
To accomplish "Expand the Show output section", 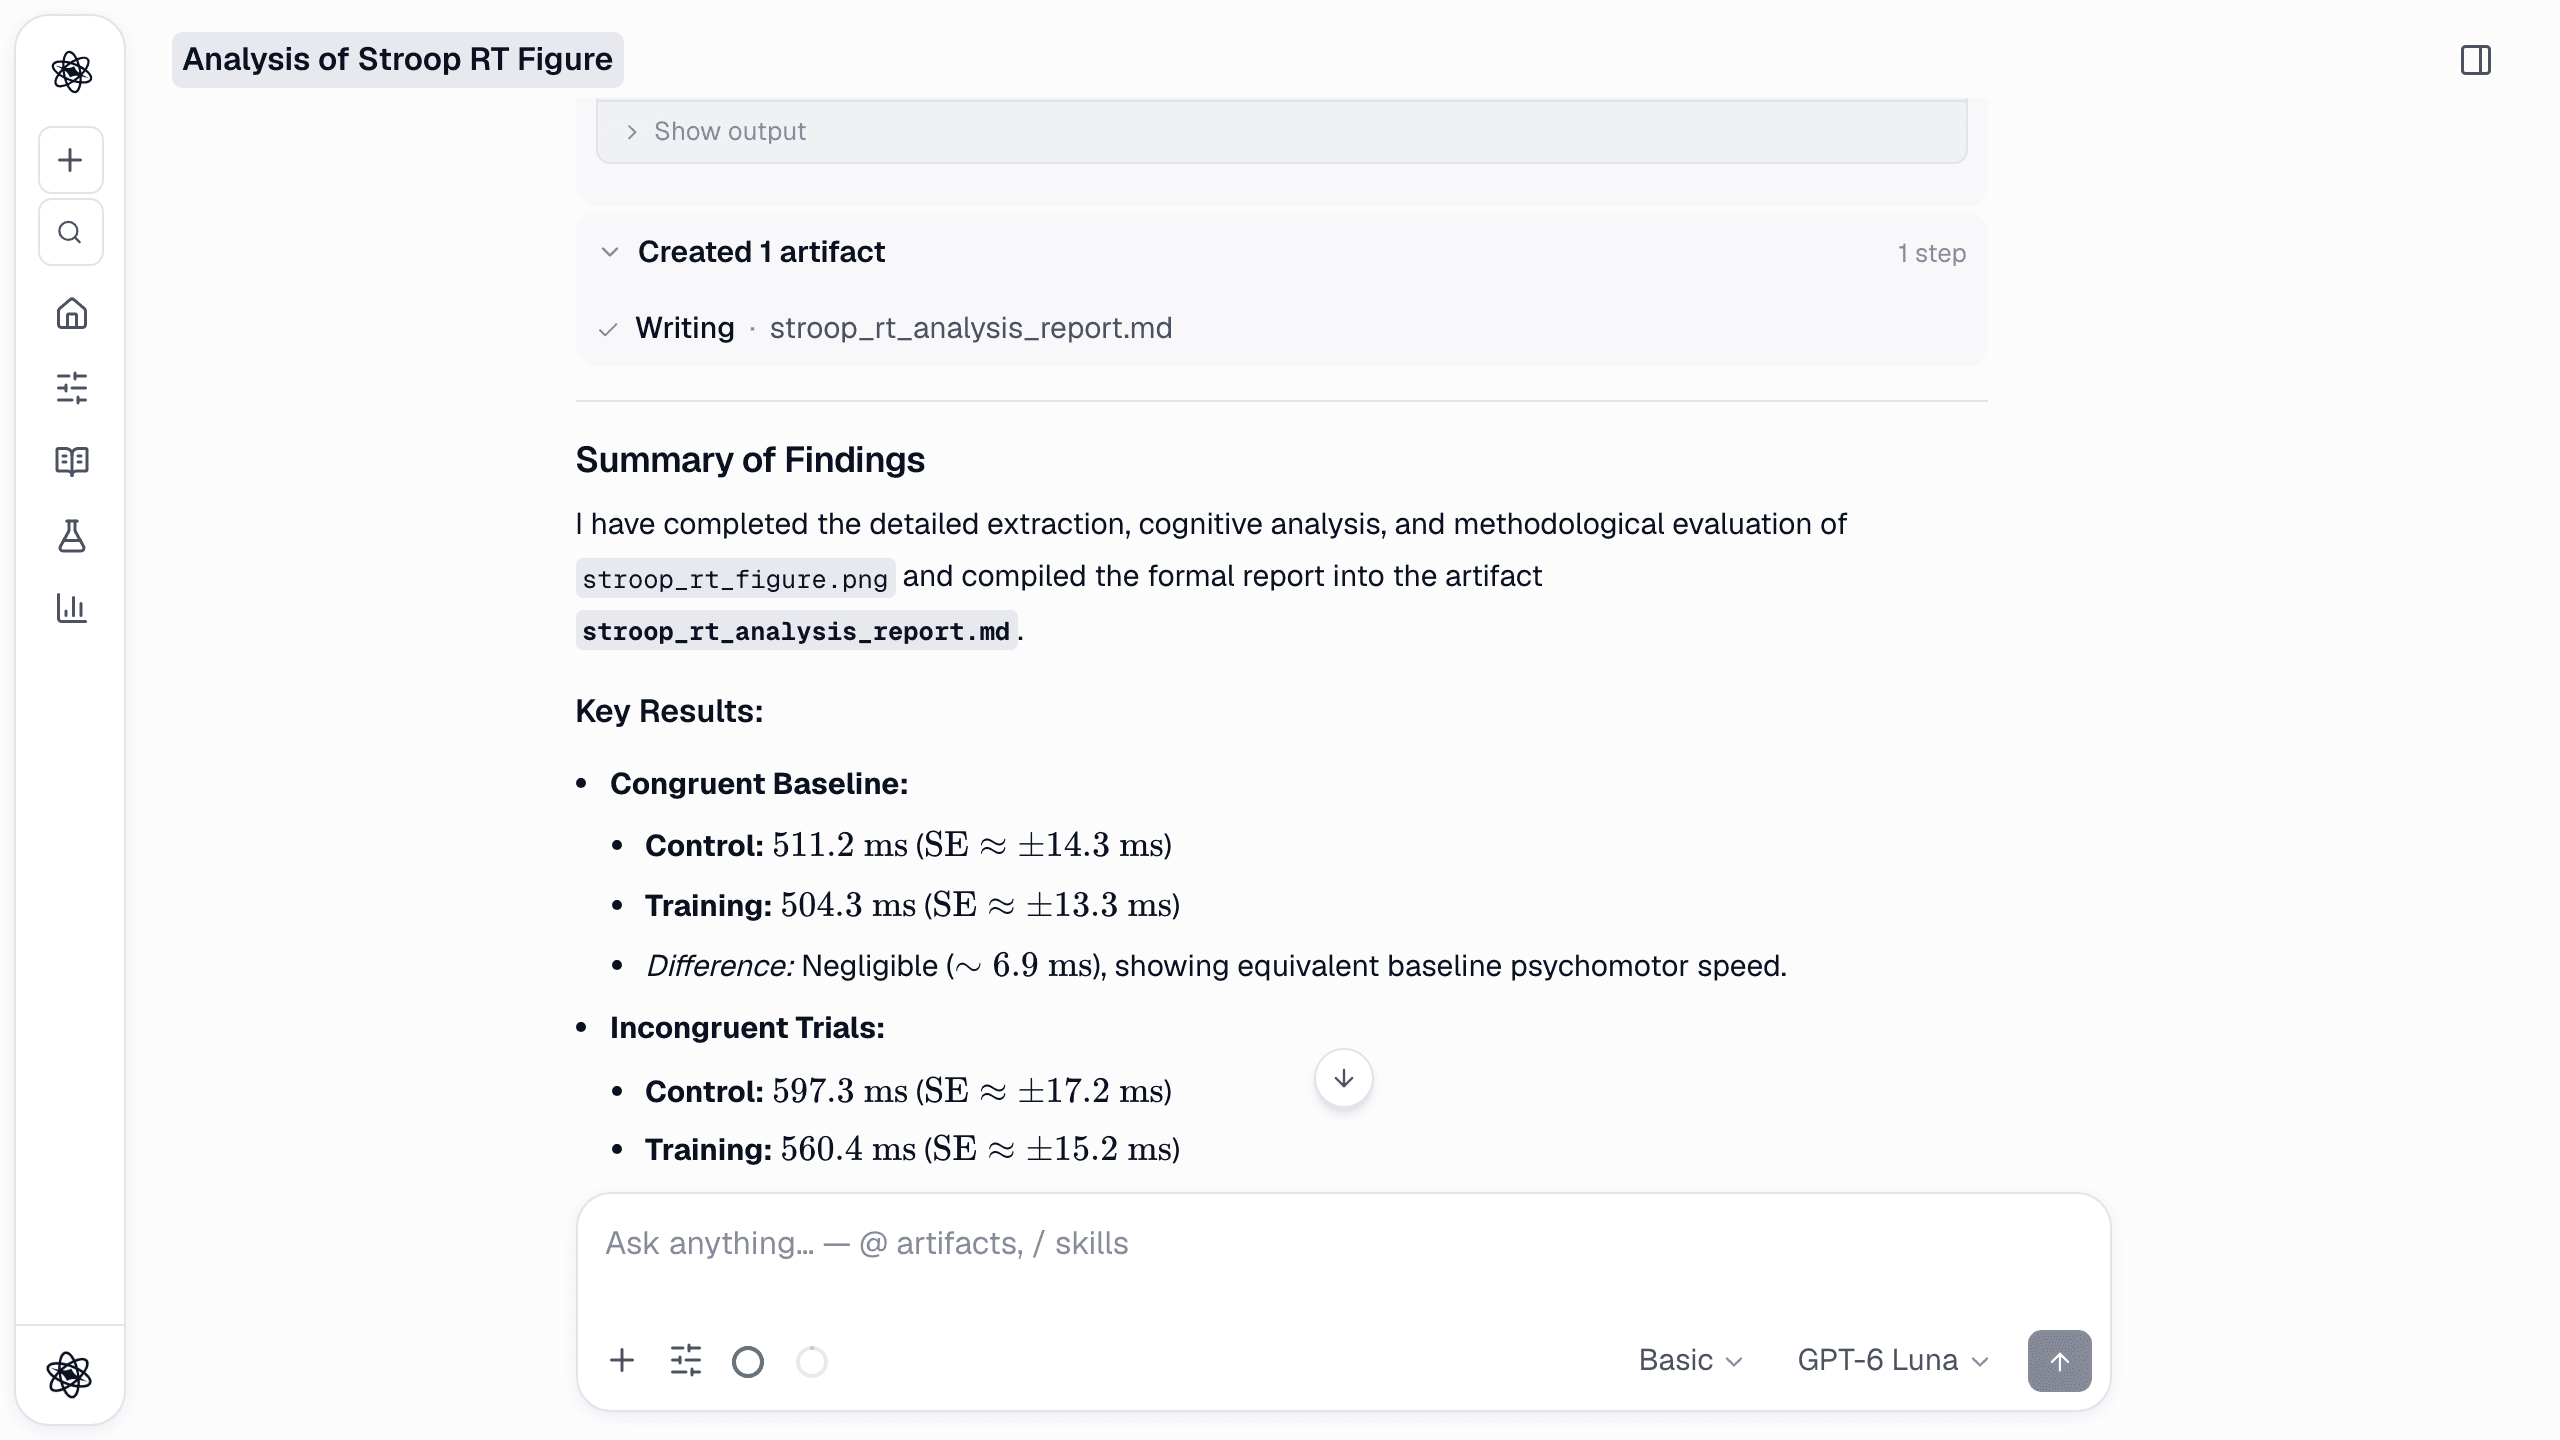I will click(x=1282, y=131).
